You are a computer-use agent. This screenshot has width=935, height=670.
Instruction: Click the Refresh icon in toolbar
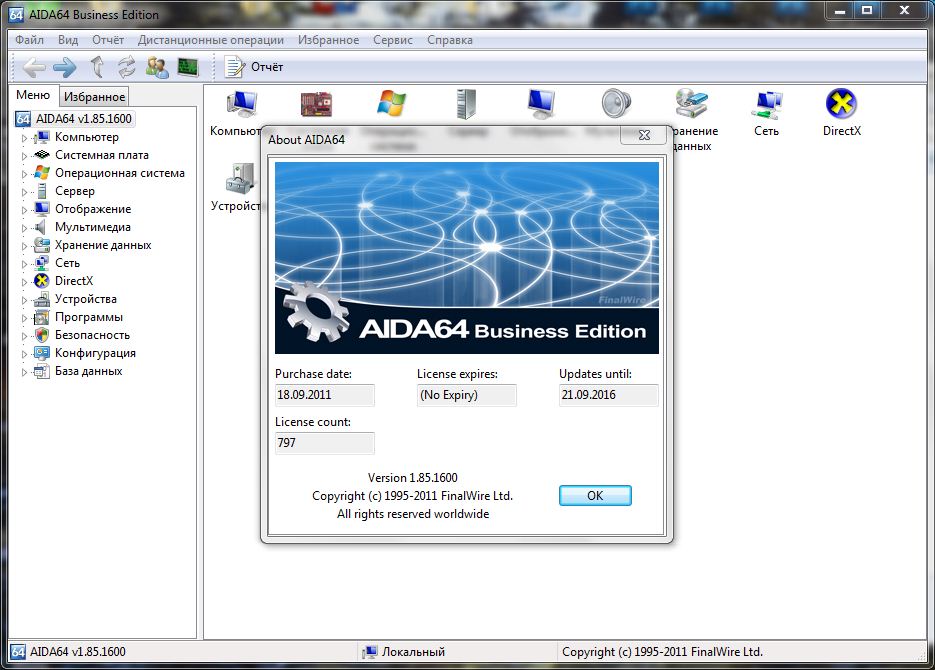click(127, 67)
